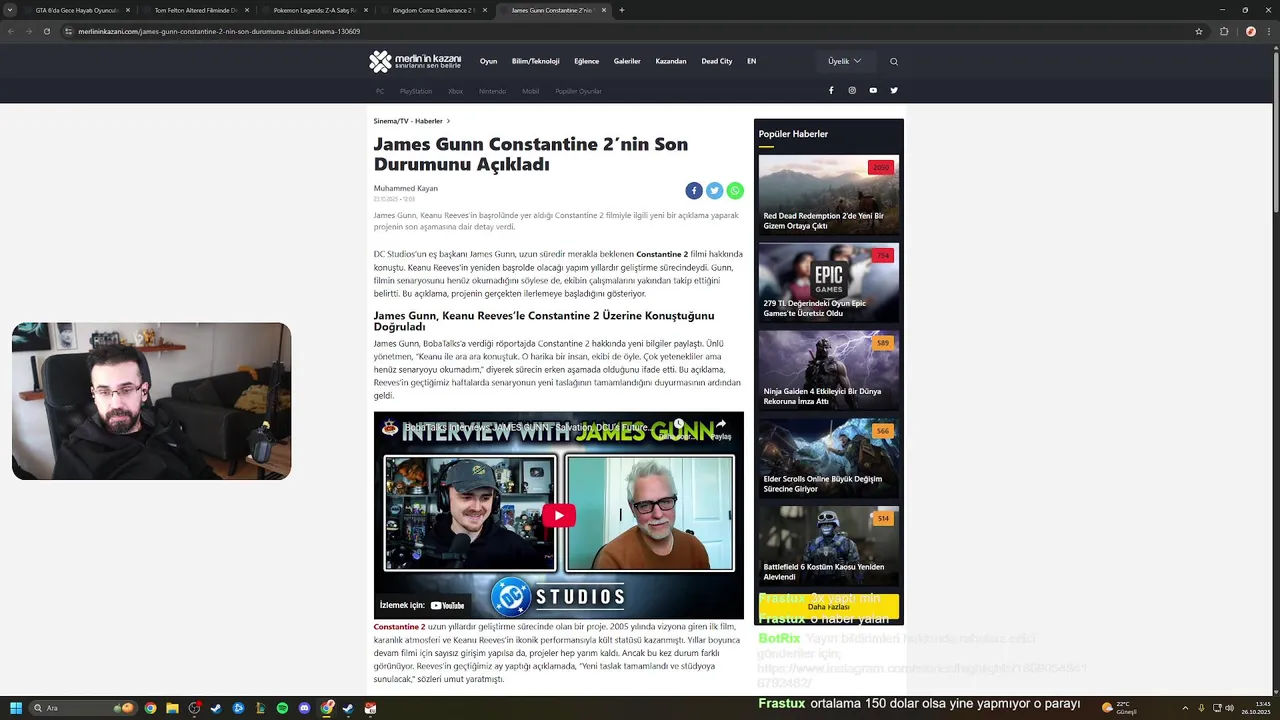Open the browser extensions puzzle icon
Viewport: 1280px width, 720px height.
pos(1224,31)
